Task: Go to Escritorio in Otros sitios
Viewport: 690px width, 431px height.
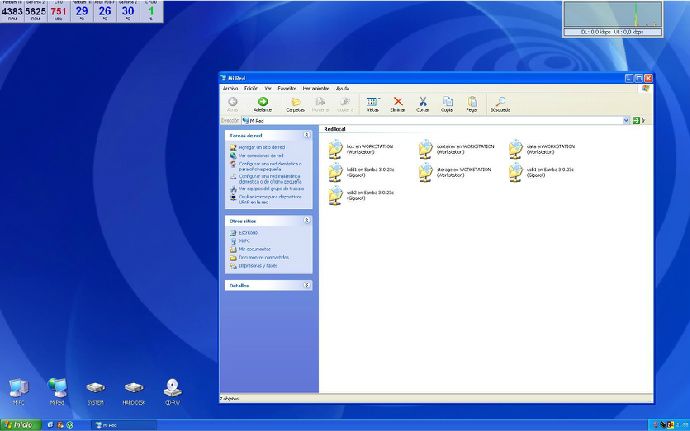Action: coord(248,232)
